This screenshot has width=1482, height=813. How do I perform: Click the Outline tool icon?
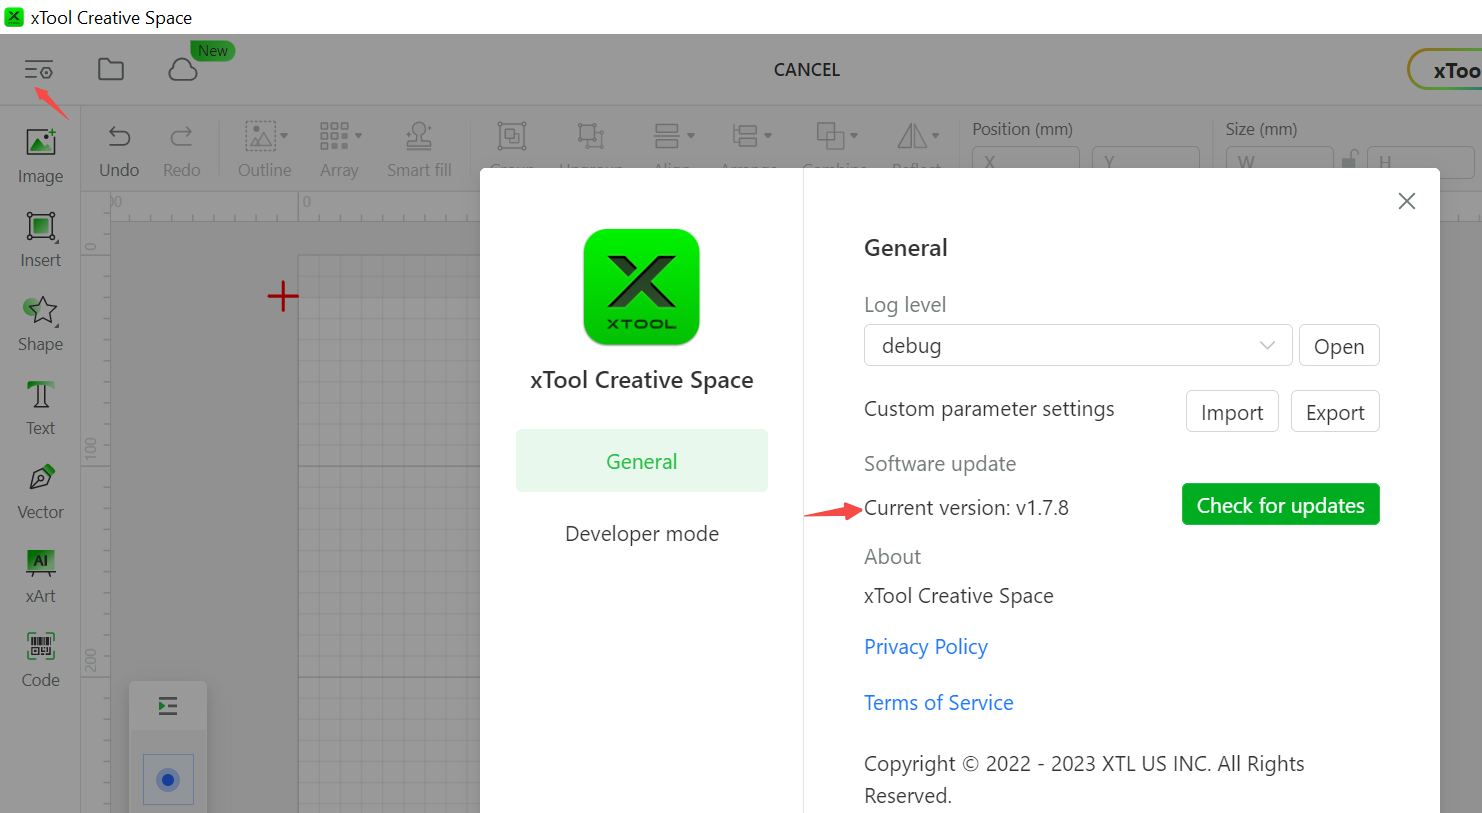(260, 136)
